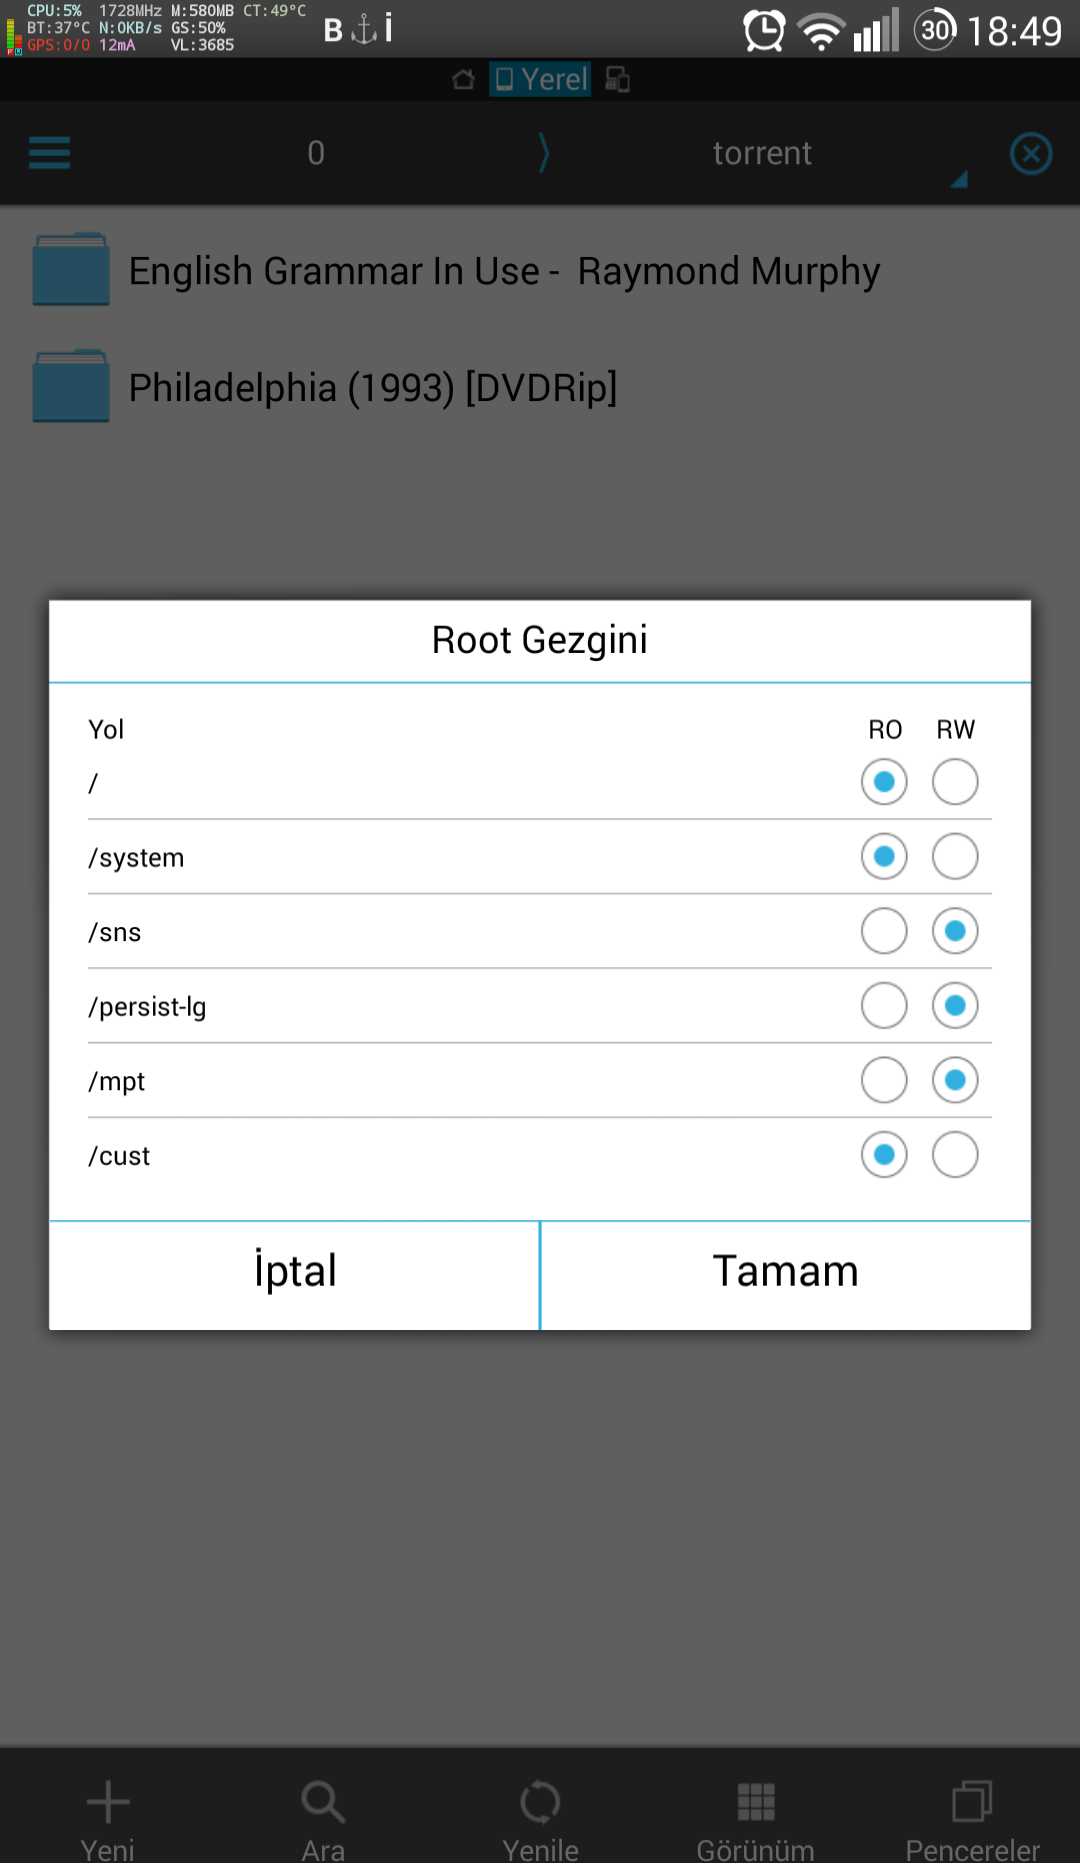Select the Yerel tab
This screenshot has height=1863, width=1080.
click(540, 79)
